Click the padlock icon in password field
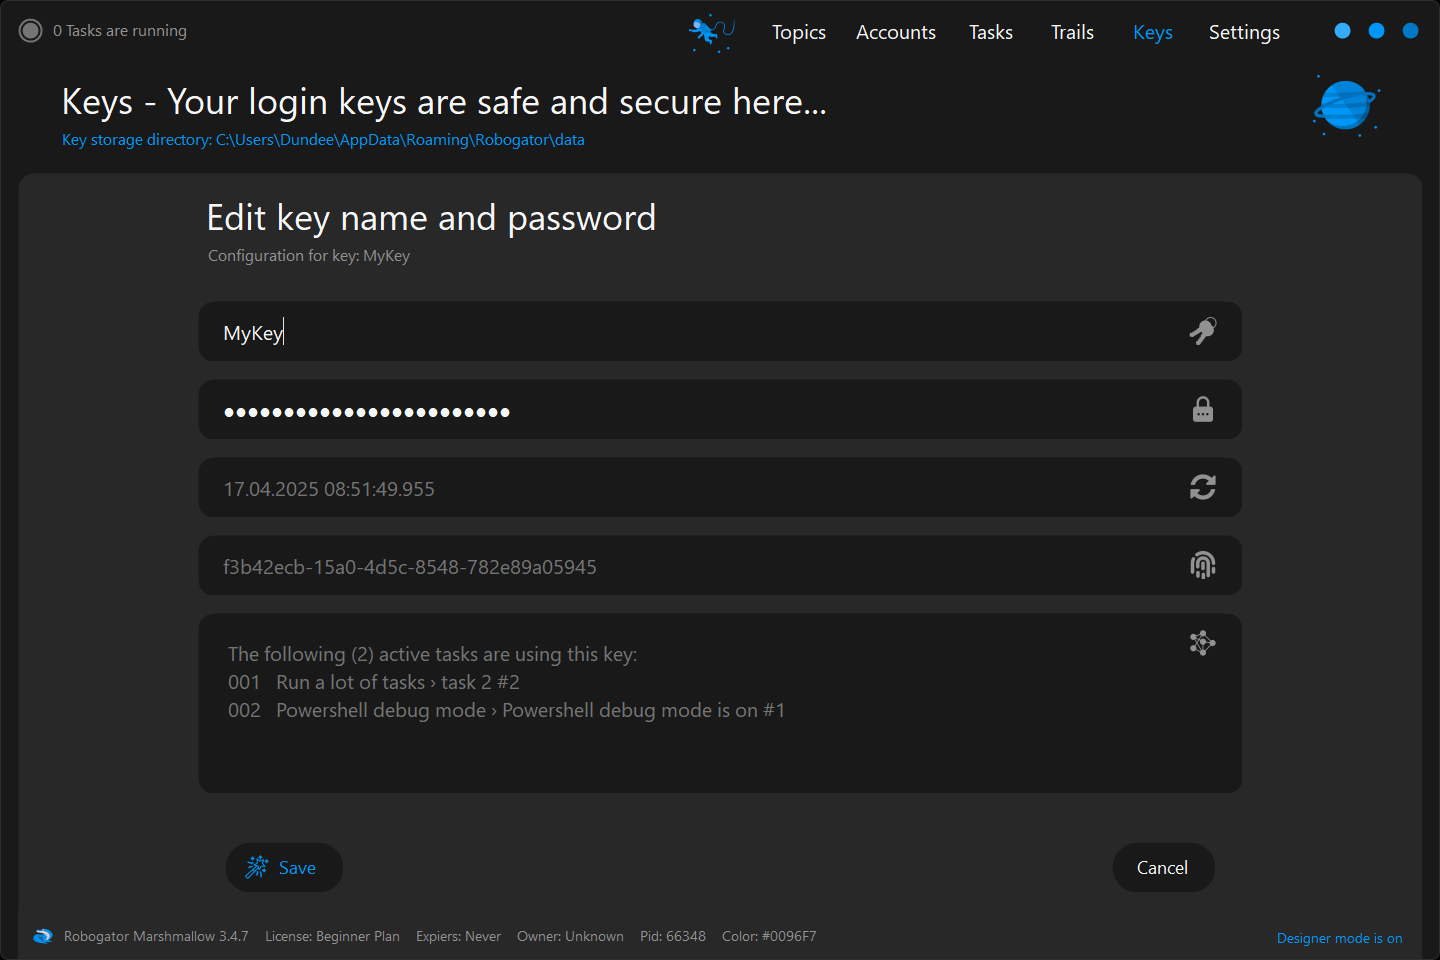 [x=1202, y=410]
